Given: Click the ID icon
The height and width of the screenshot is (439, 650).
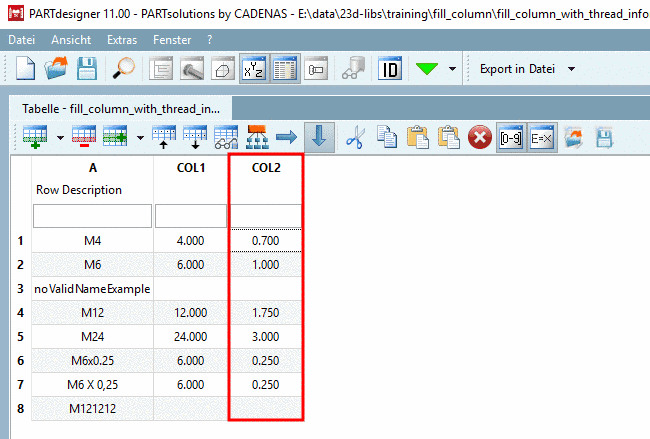Looking at the screenshot, I should (390, 68).
